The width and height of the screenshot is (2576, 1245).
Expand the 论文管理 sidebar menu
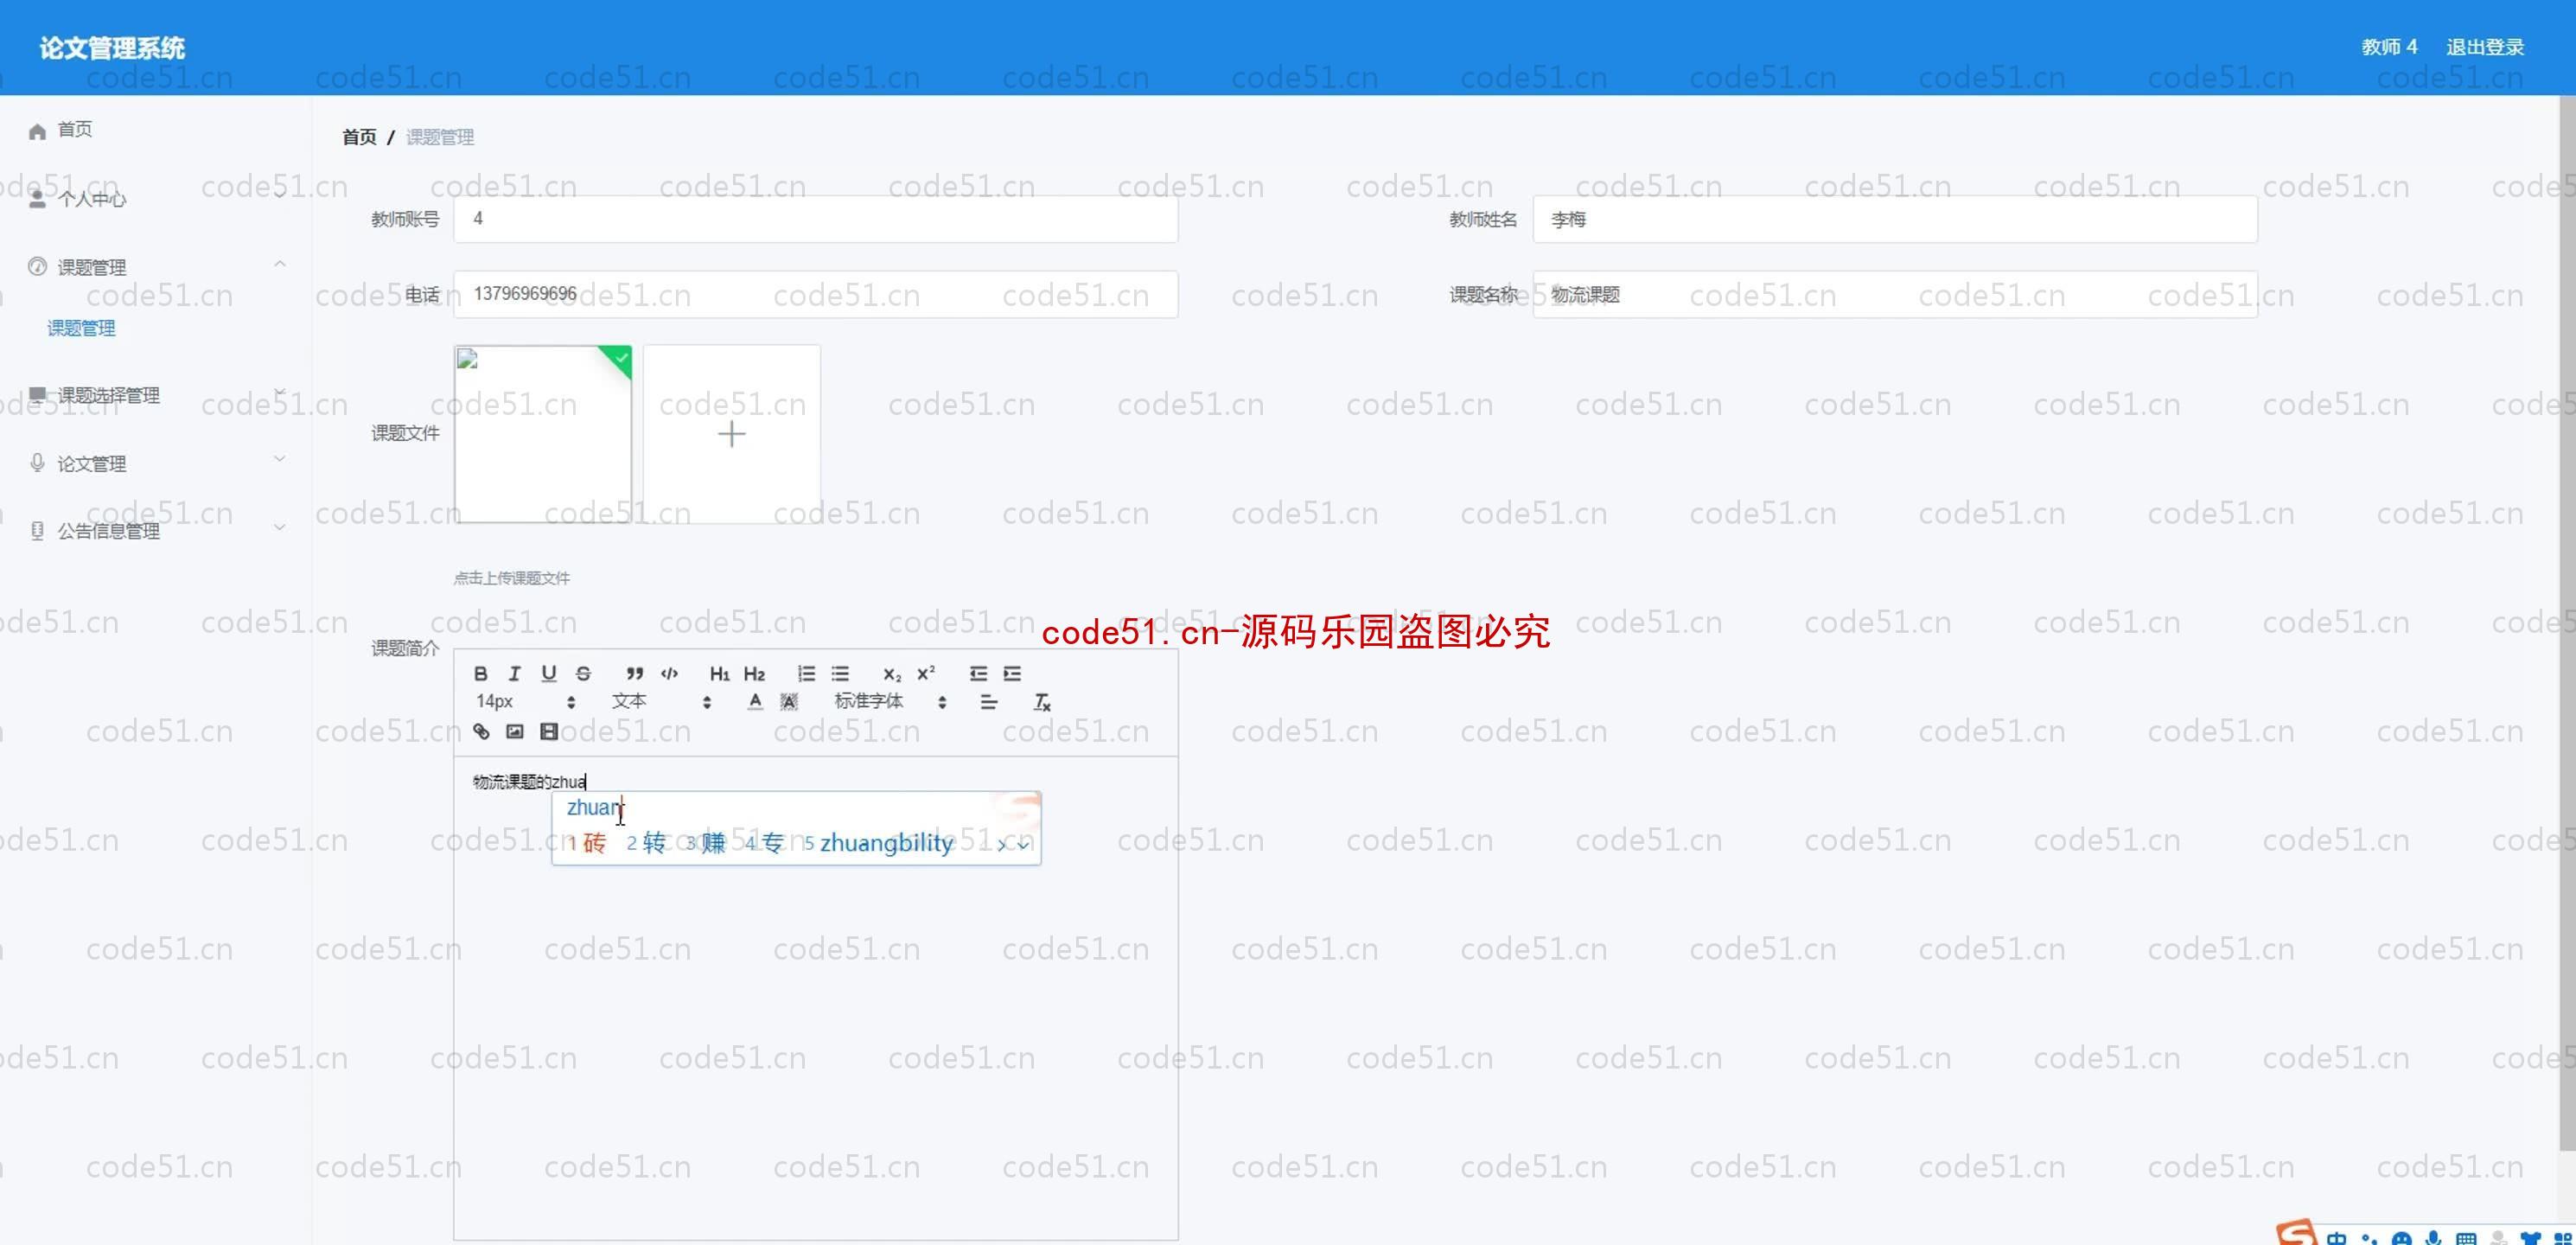(x=156, y=463)
